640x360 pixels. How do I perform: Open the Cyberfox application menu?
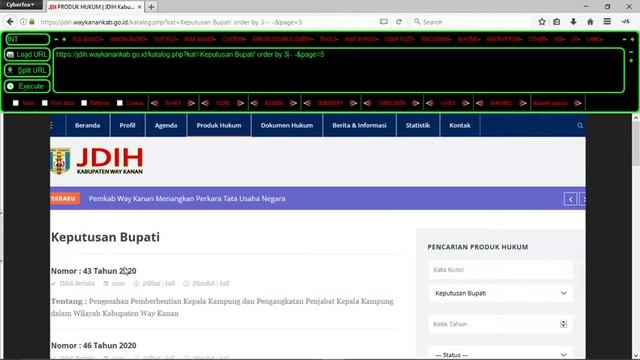(x=20, y=4)
